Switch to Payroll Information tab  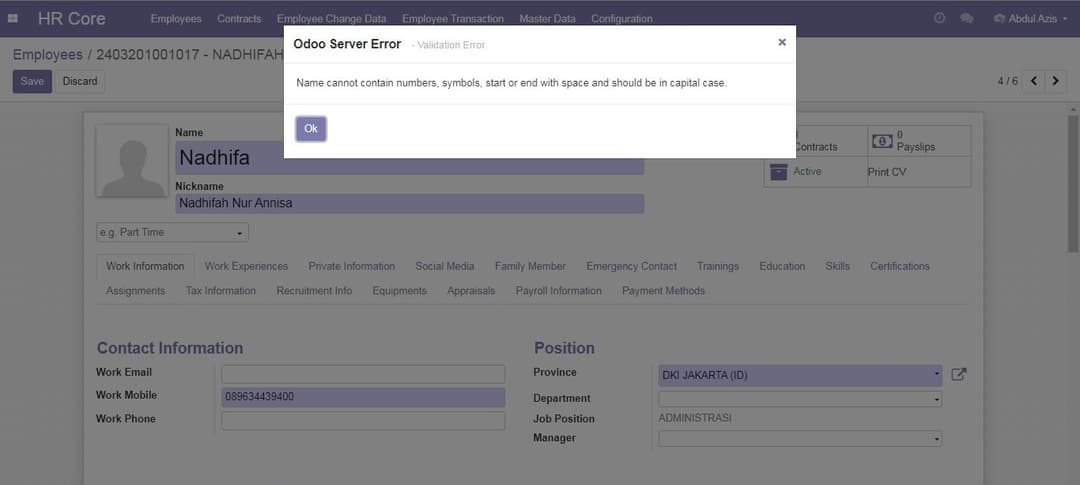tap(559, 291)
